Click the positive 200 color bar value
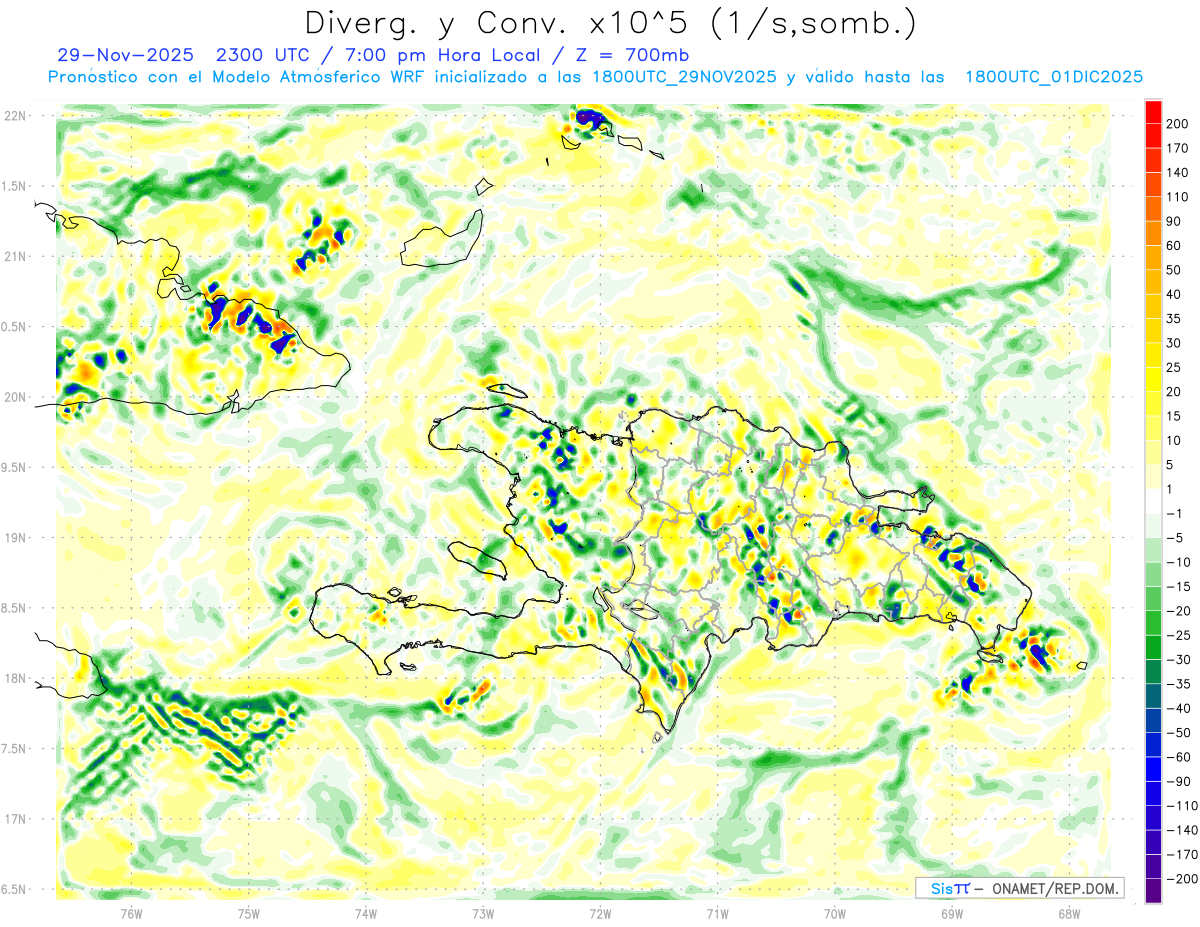Screen dimensions: 1200x927 [x=1178, y=124]
